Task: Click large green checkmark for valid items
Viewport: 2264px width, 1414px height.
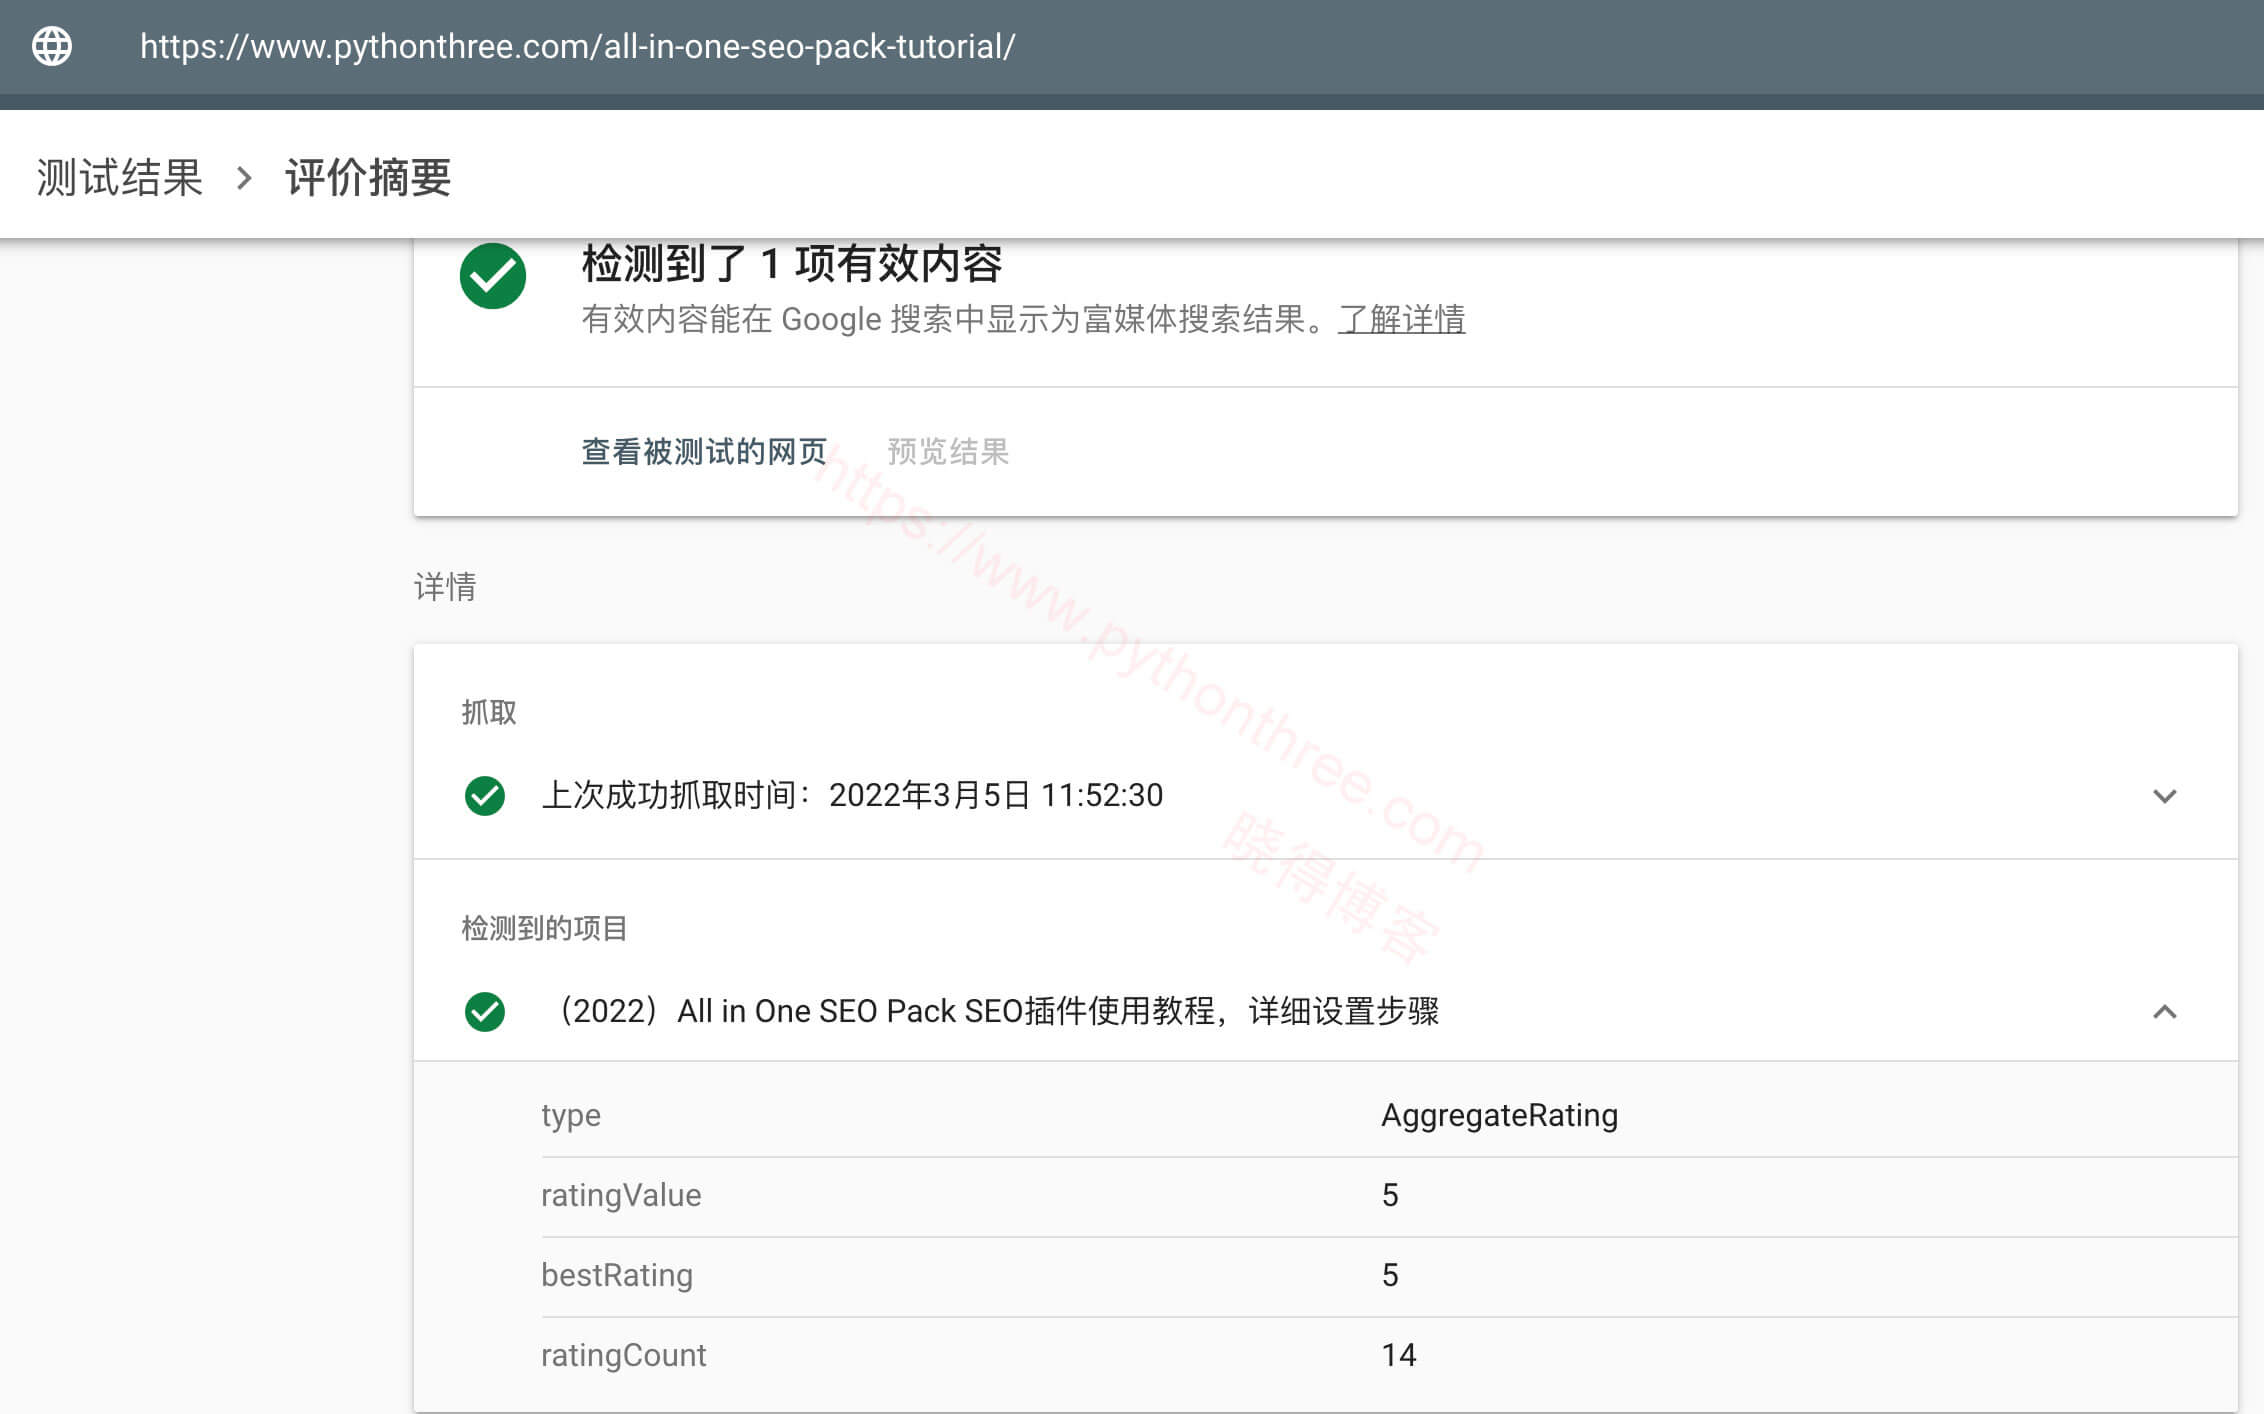Action: point(493,276)
